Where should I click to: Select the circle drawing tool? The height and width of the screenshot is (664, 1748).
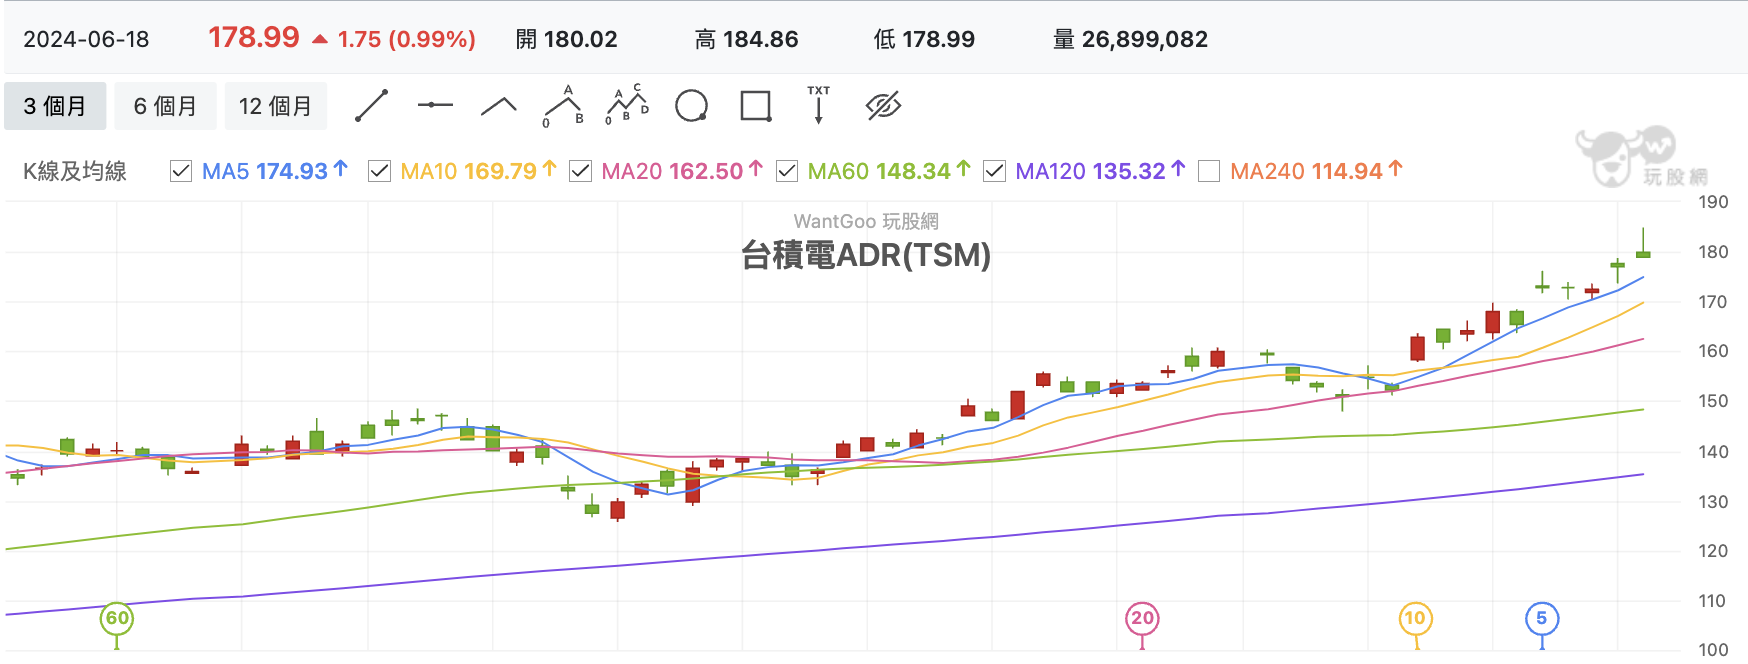click(691, 106)
